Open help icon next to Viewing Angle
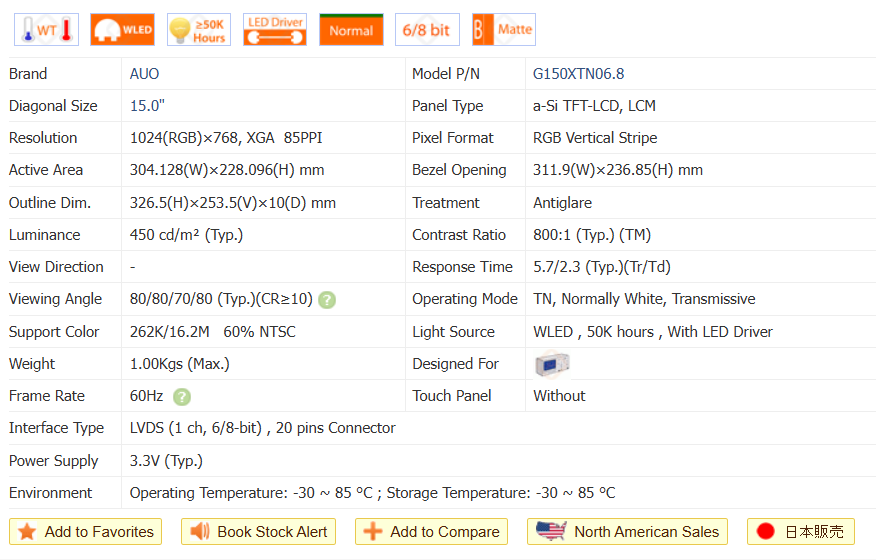This screenshot has height=560, width=876. click(327, 300)
